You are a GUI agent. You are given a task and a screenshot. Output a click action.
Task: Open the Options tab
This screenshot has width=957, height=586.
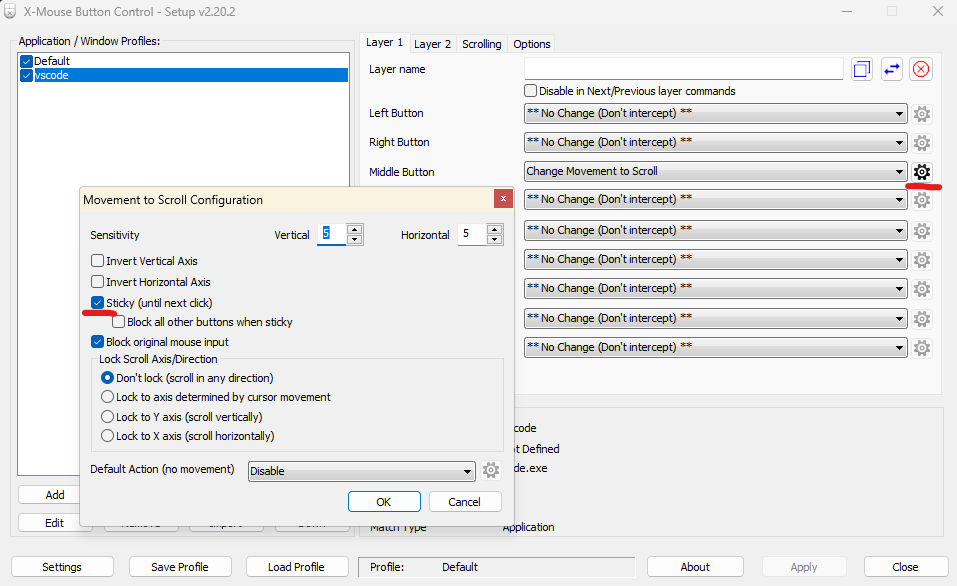point(531,43)
